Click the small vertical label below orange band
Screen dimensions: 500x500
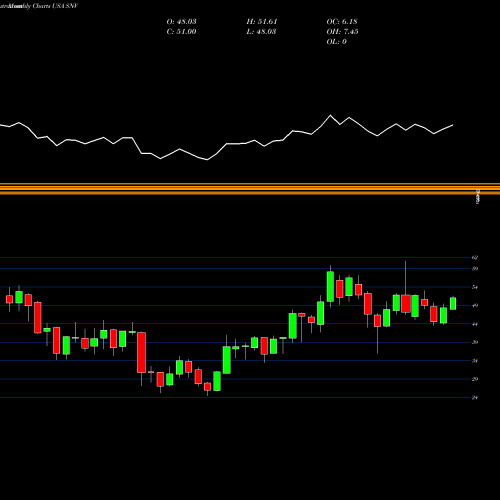click(477, 197)
